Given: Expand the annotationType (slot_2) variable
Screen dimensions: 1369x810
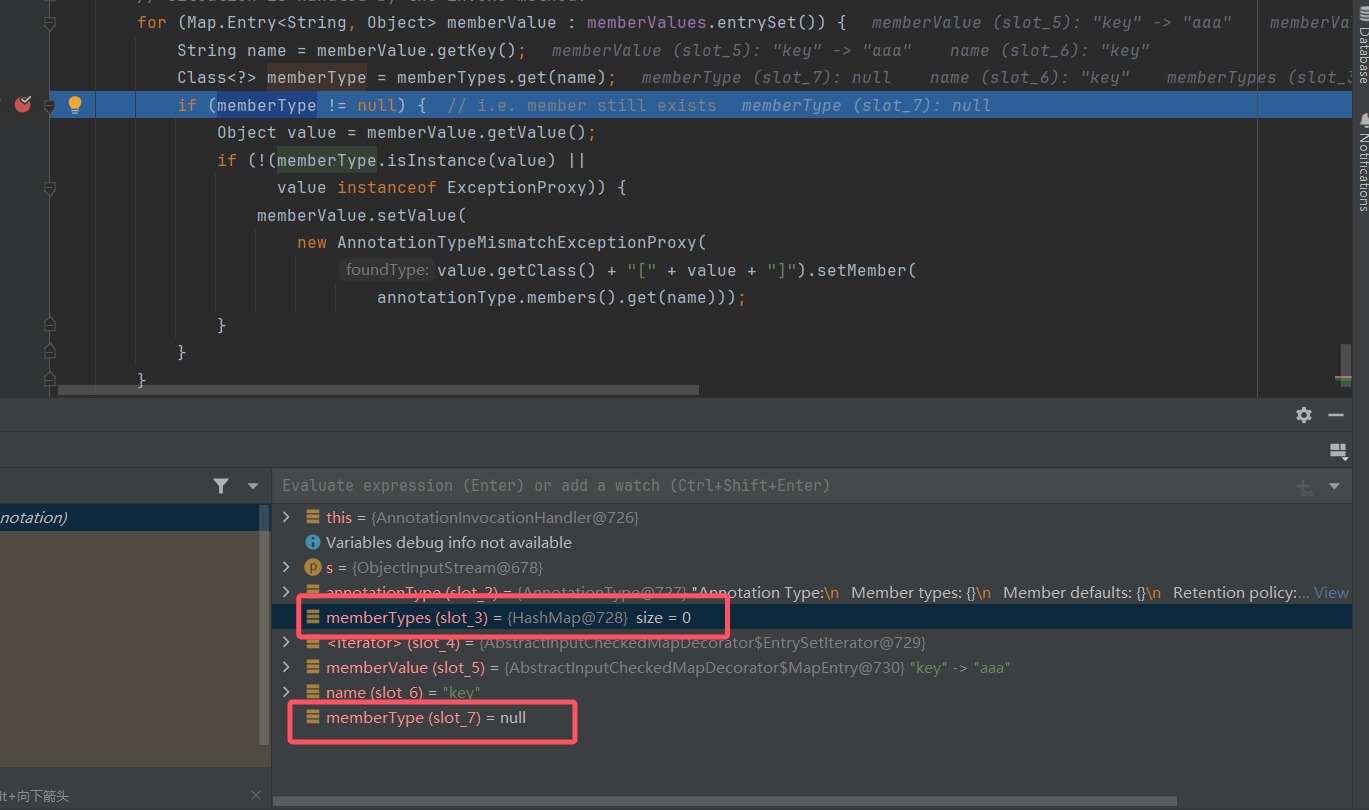Looking at the screenshot, I should coord(287,592).
